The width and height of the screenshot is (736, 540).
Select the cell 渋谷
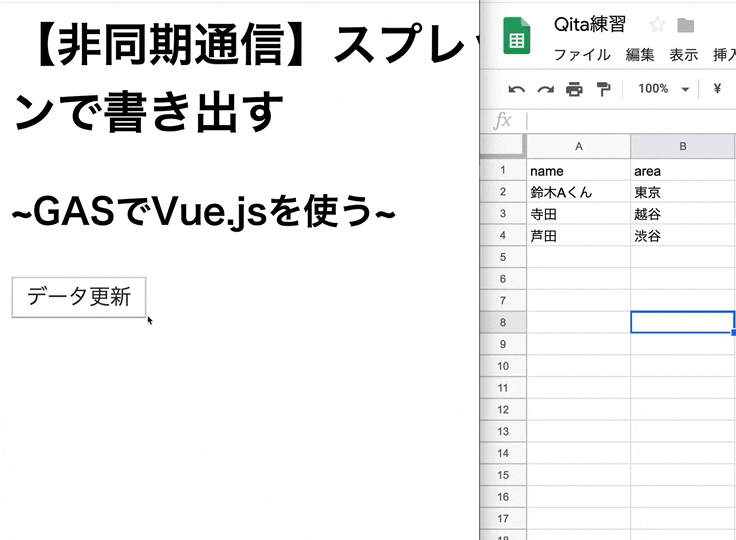(682, 235)
